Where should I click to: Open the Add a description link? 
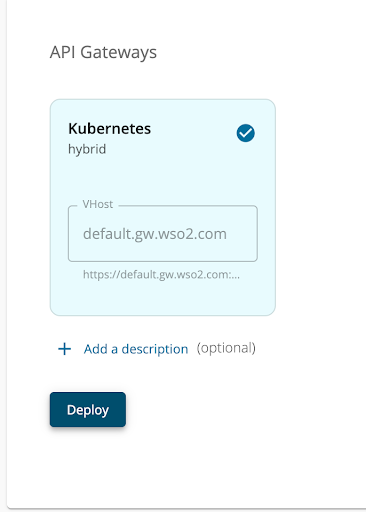coord(136,349)
